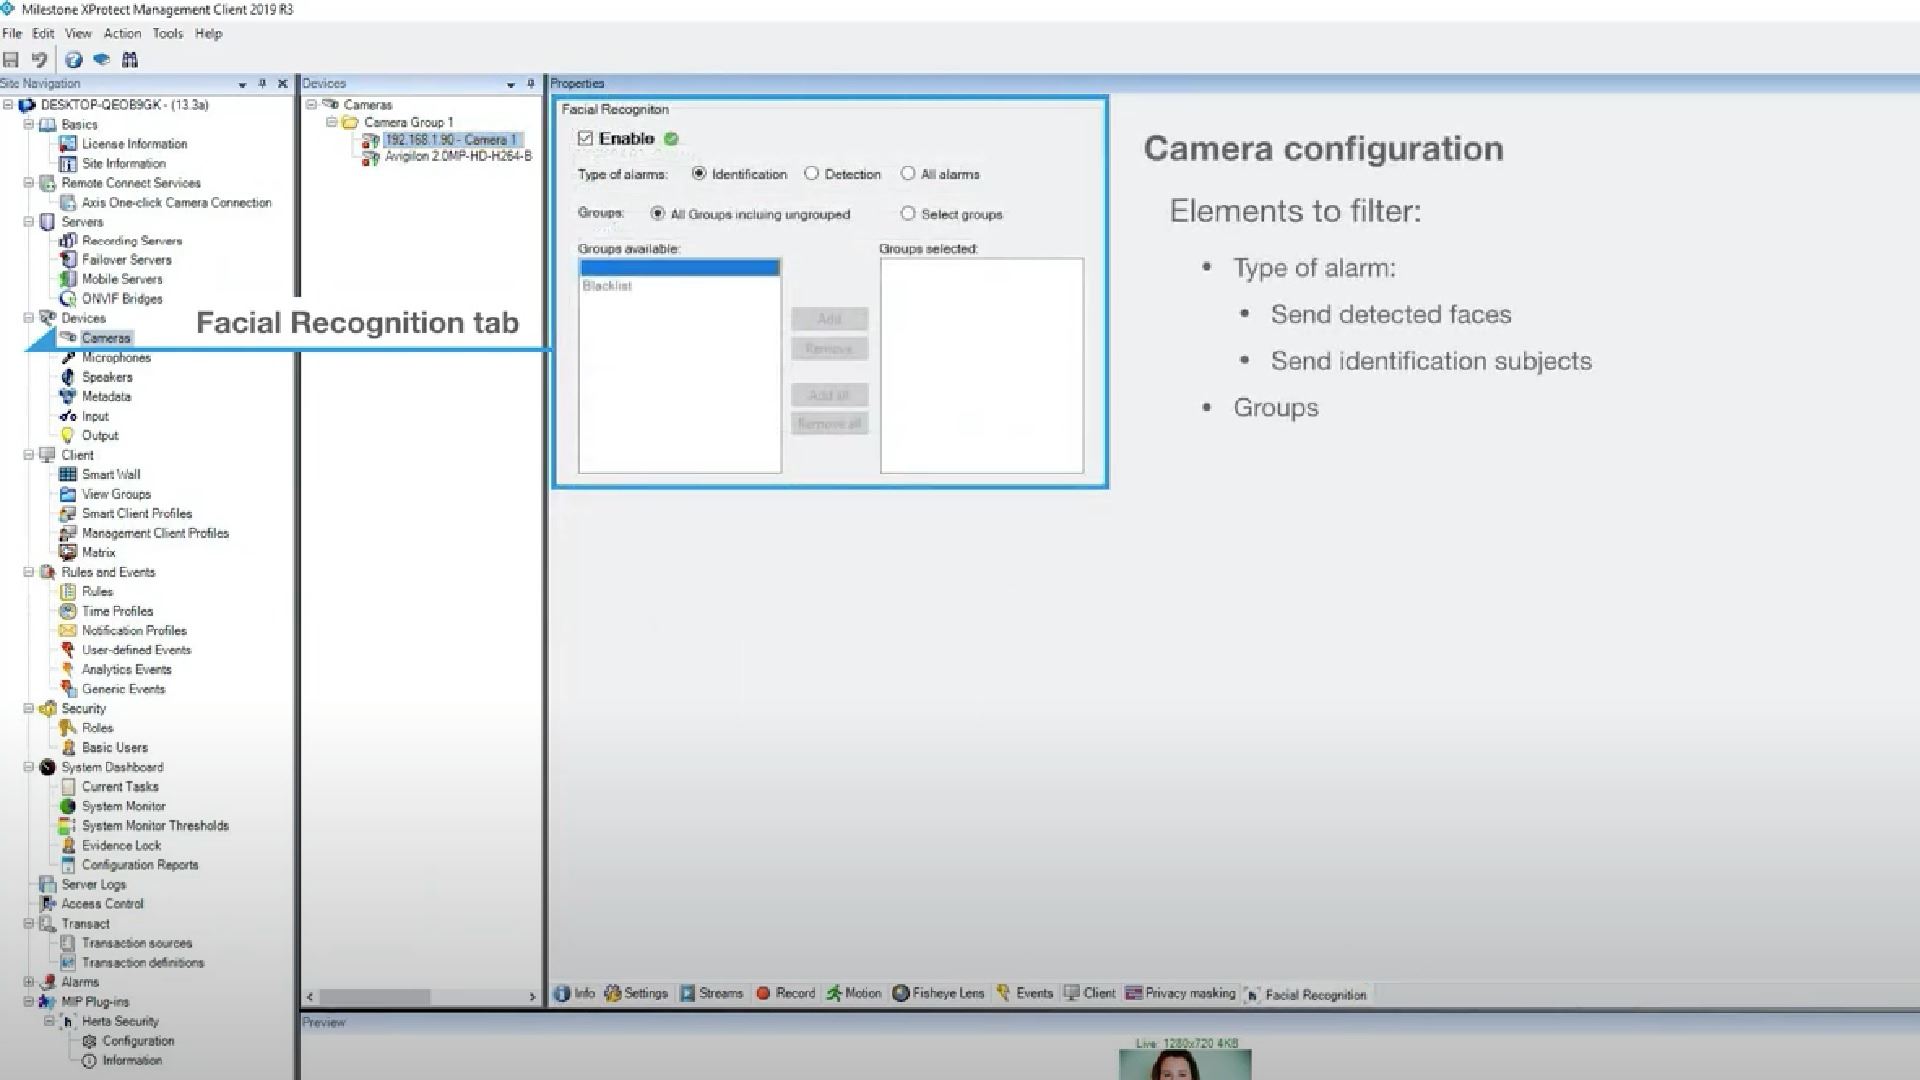Click the camera preview thumbnail
The height and width of the screenshot is (1080, 1920).
coord(1184,1064)
